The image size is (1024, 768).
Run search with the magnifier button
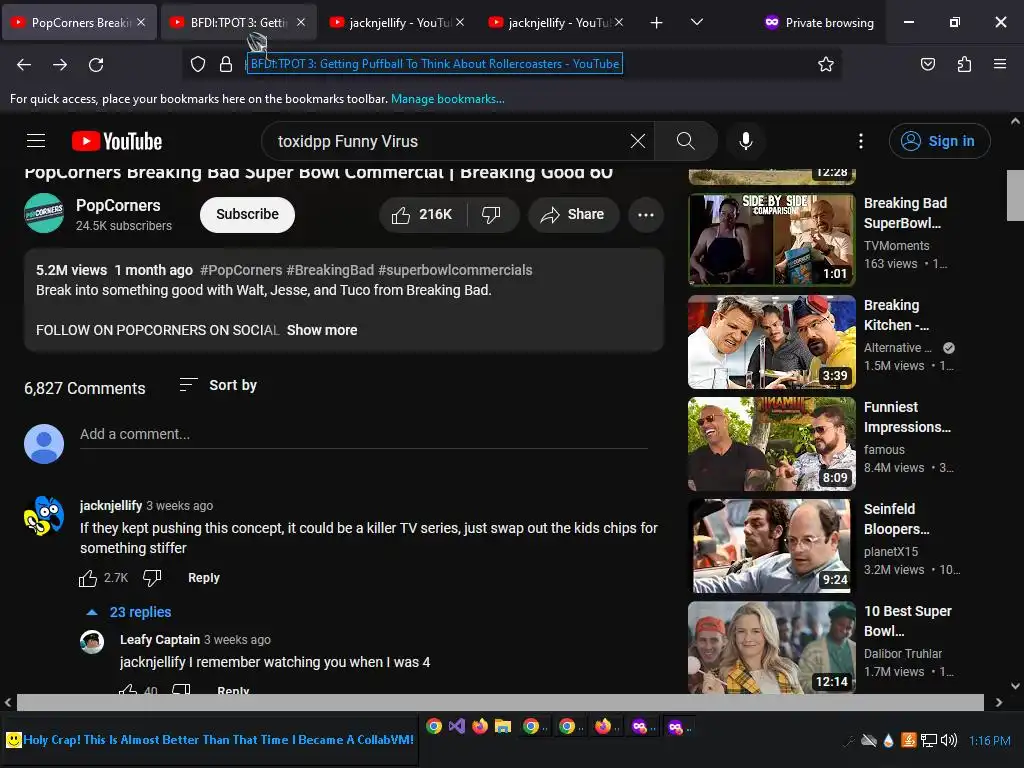point(686,141)
